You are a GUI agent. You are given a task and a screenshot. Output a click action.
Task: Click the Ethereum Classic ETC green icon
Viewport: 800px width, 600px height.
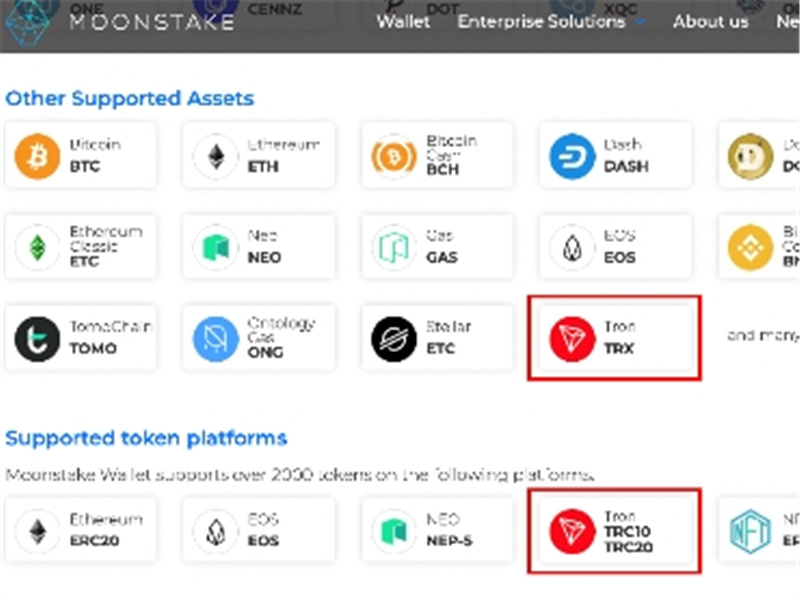38,247
